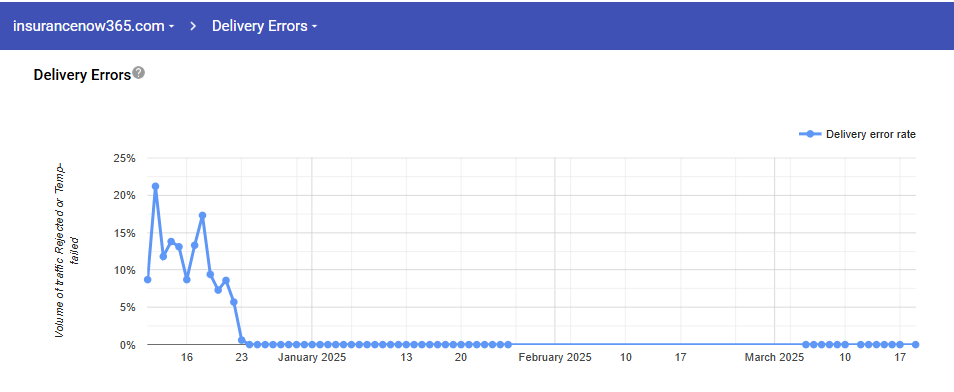Click the January 2025 axis label
The image size is (954, 392).
pyautogui.click(x=312, y=357)
